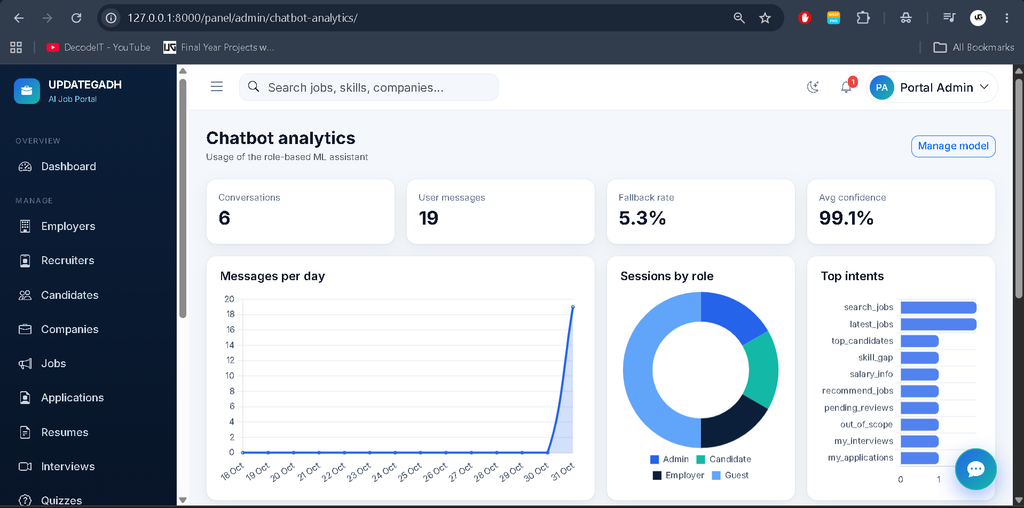This screenshot has width=1024, height=508.
Task: Click the browser forward arrow
Action: coord(47,18)
